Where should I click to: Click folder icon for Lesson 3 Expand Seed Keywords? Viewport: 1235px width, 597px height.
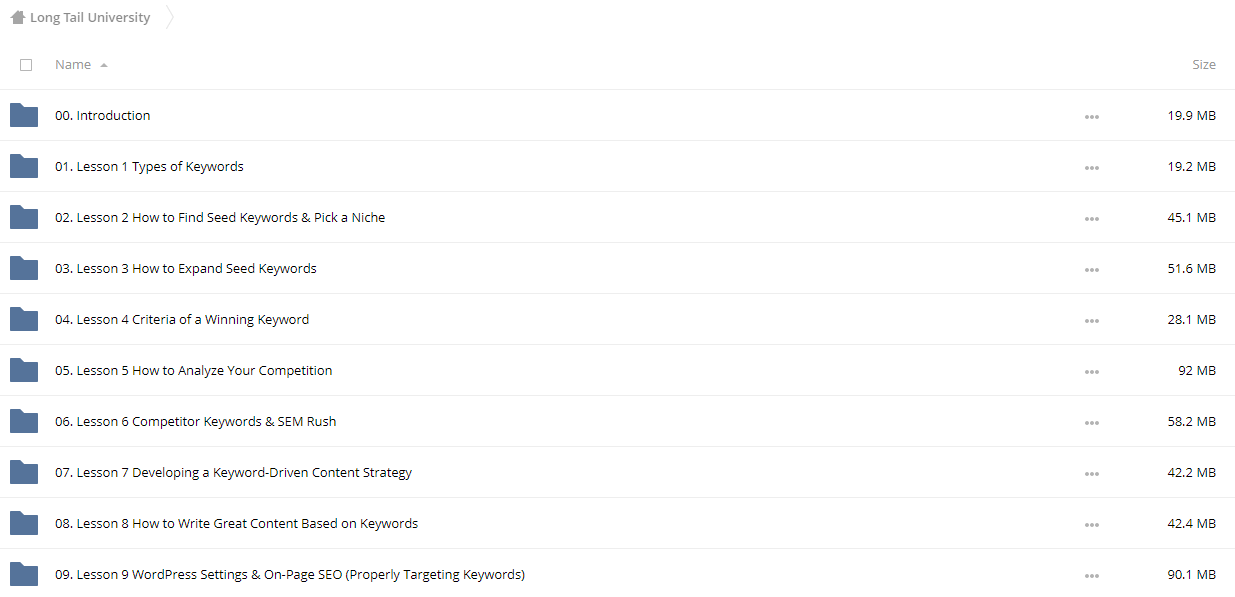coord(24,268)
